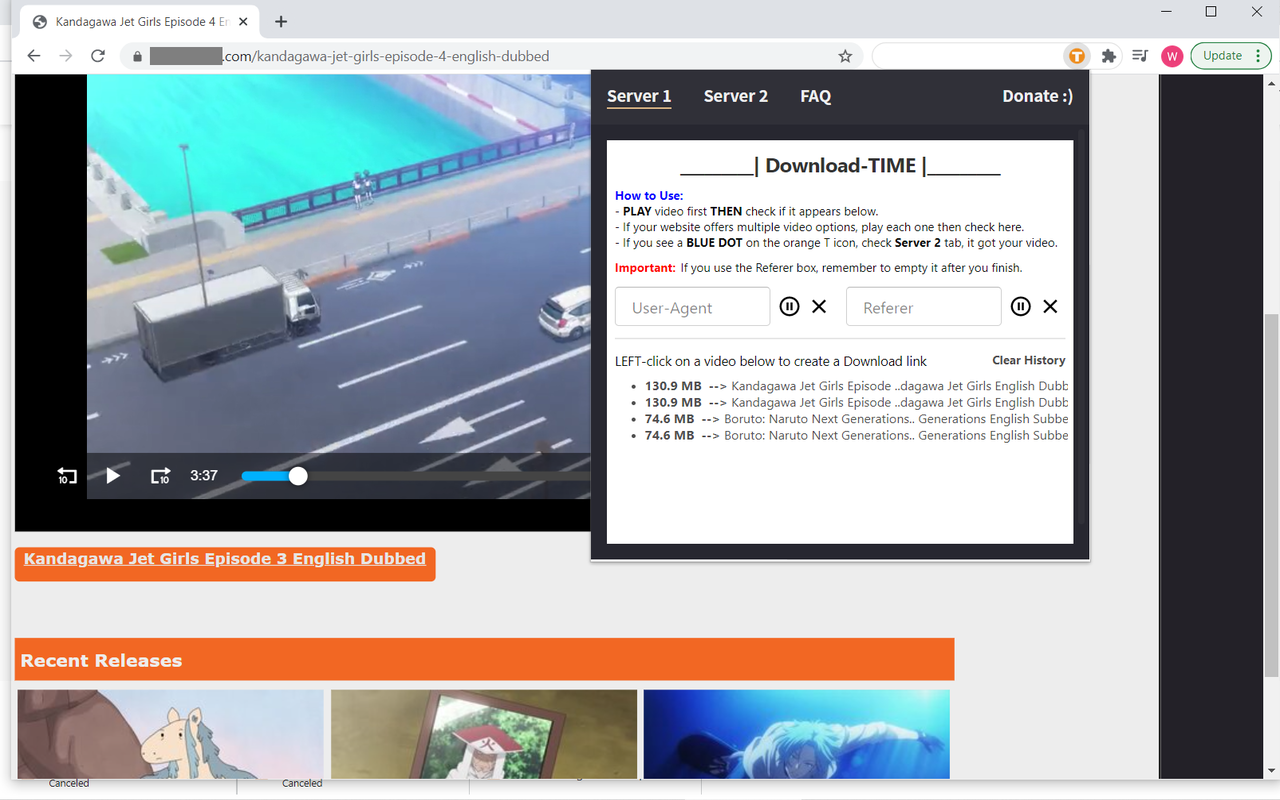This screenshot has height=800, width=1280.
Task: Click the music playlist icon in browser toolbar
Action: click(x=1139, y=56)
